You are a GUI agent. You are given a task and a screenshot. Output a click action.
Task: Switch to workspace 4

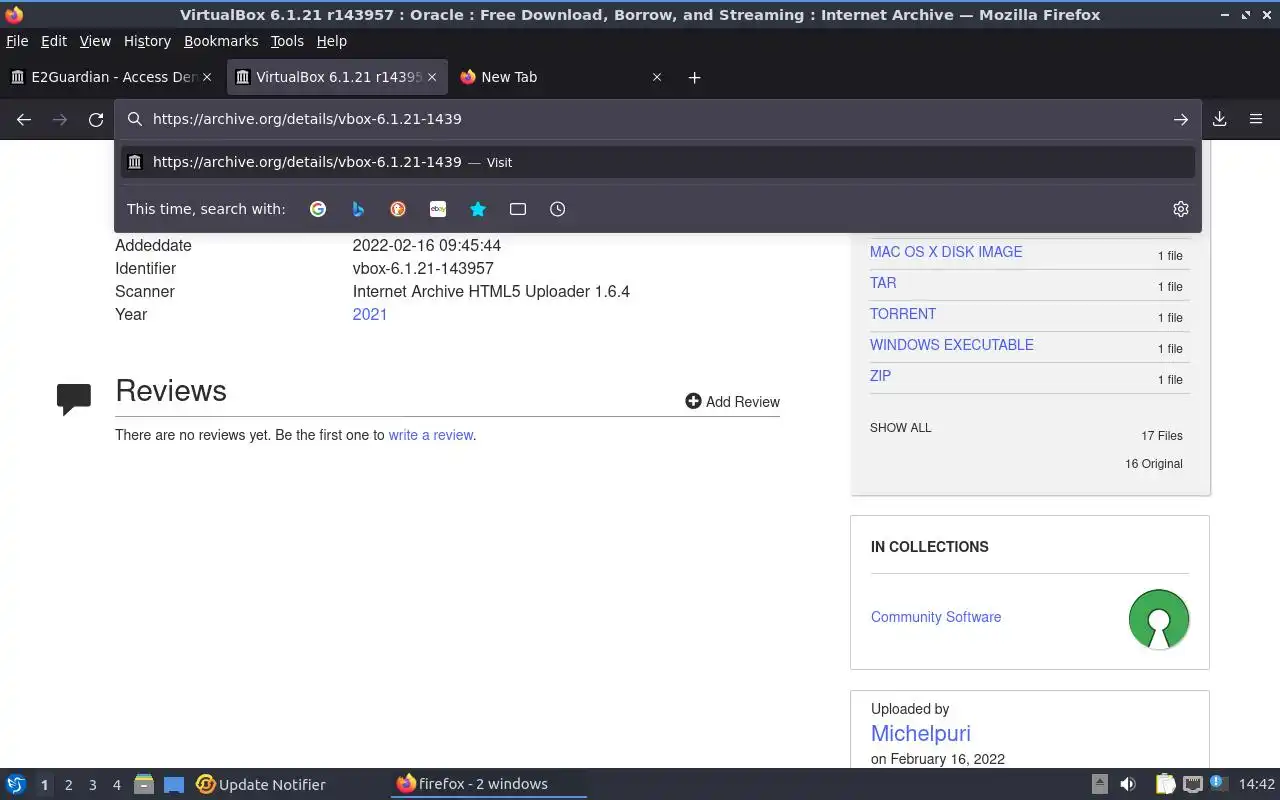(116, 785)
